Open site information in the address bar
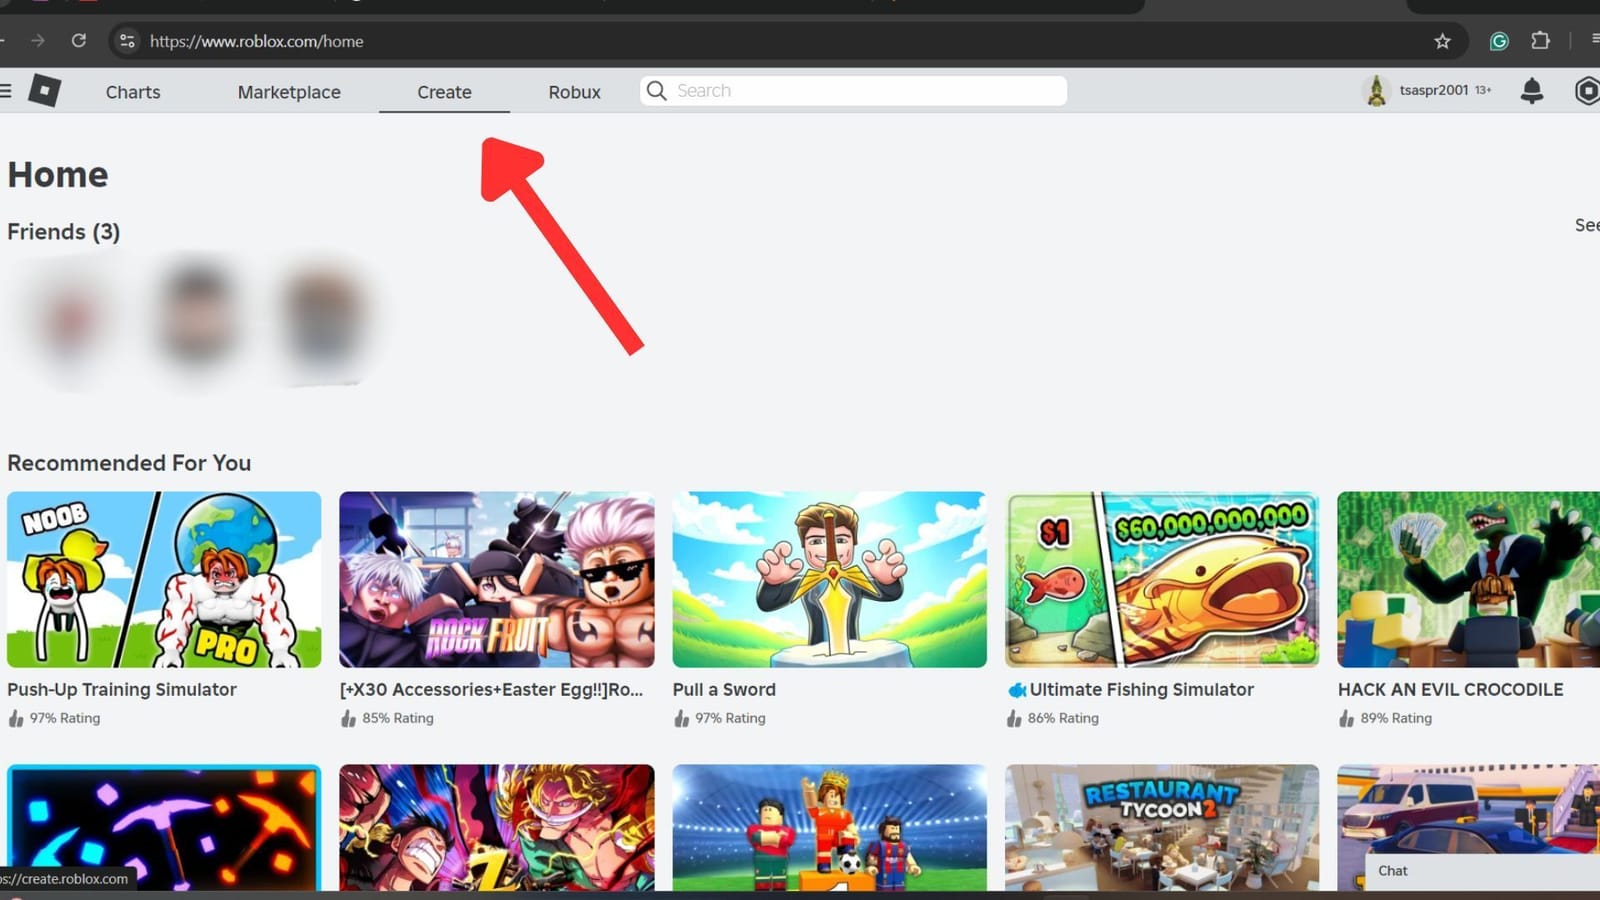 (127, 41)
